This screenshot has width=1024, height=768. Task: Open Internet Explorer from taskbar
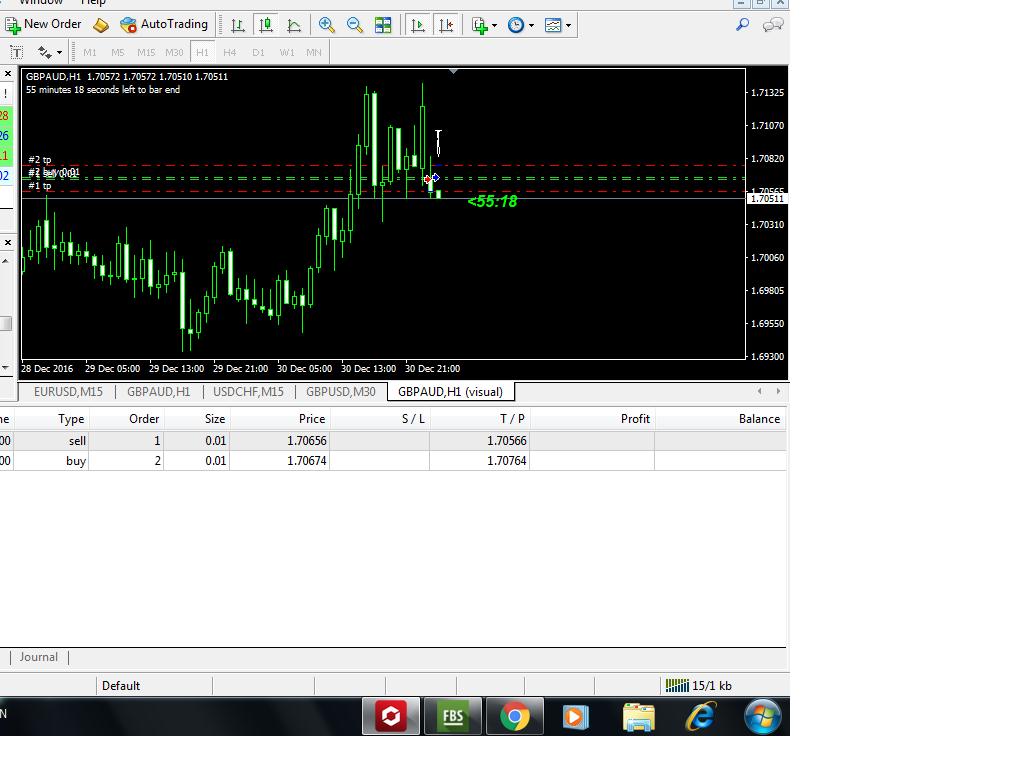[x=700, y=716]
